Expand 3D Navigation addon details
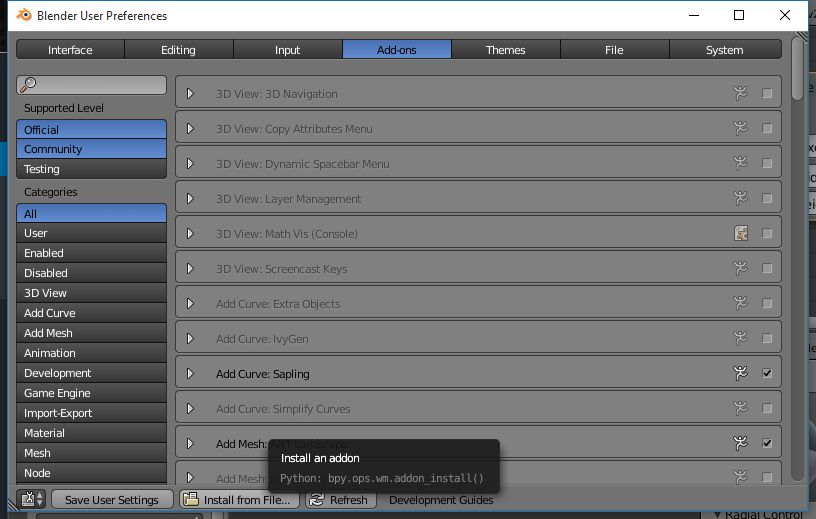Viewport: 816px width, 519px height. click(x=190, y=93)
